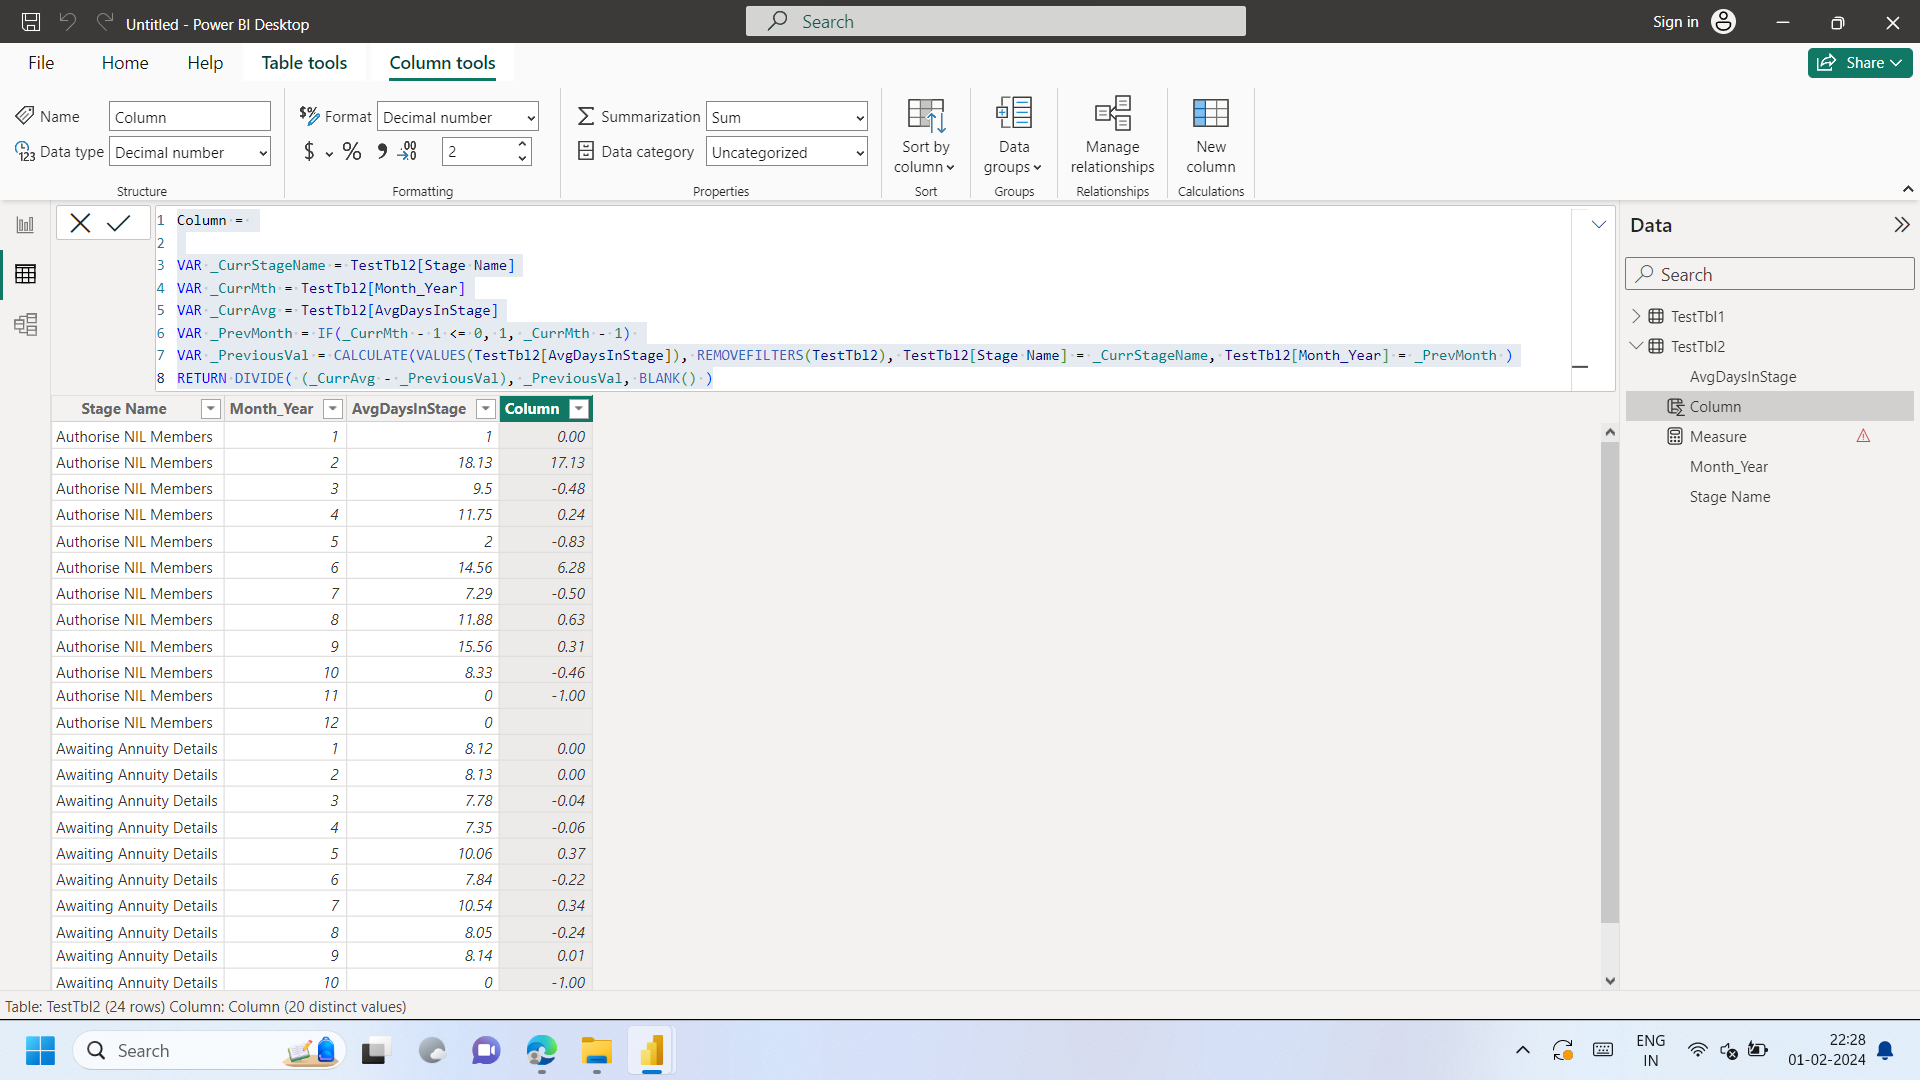
Task: Click the 17.13 value in the Column column
Action: tap(567, 462)
